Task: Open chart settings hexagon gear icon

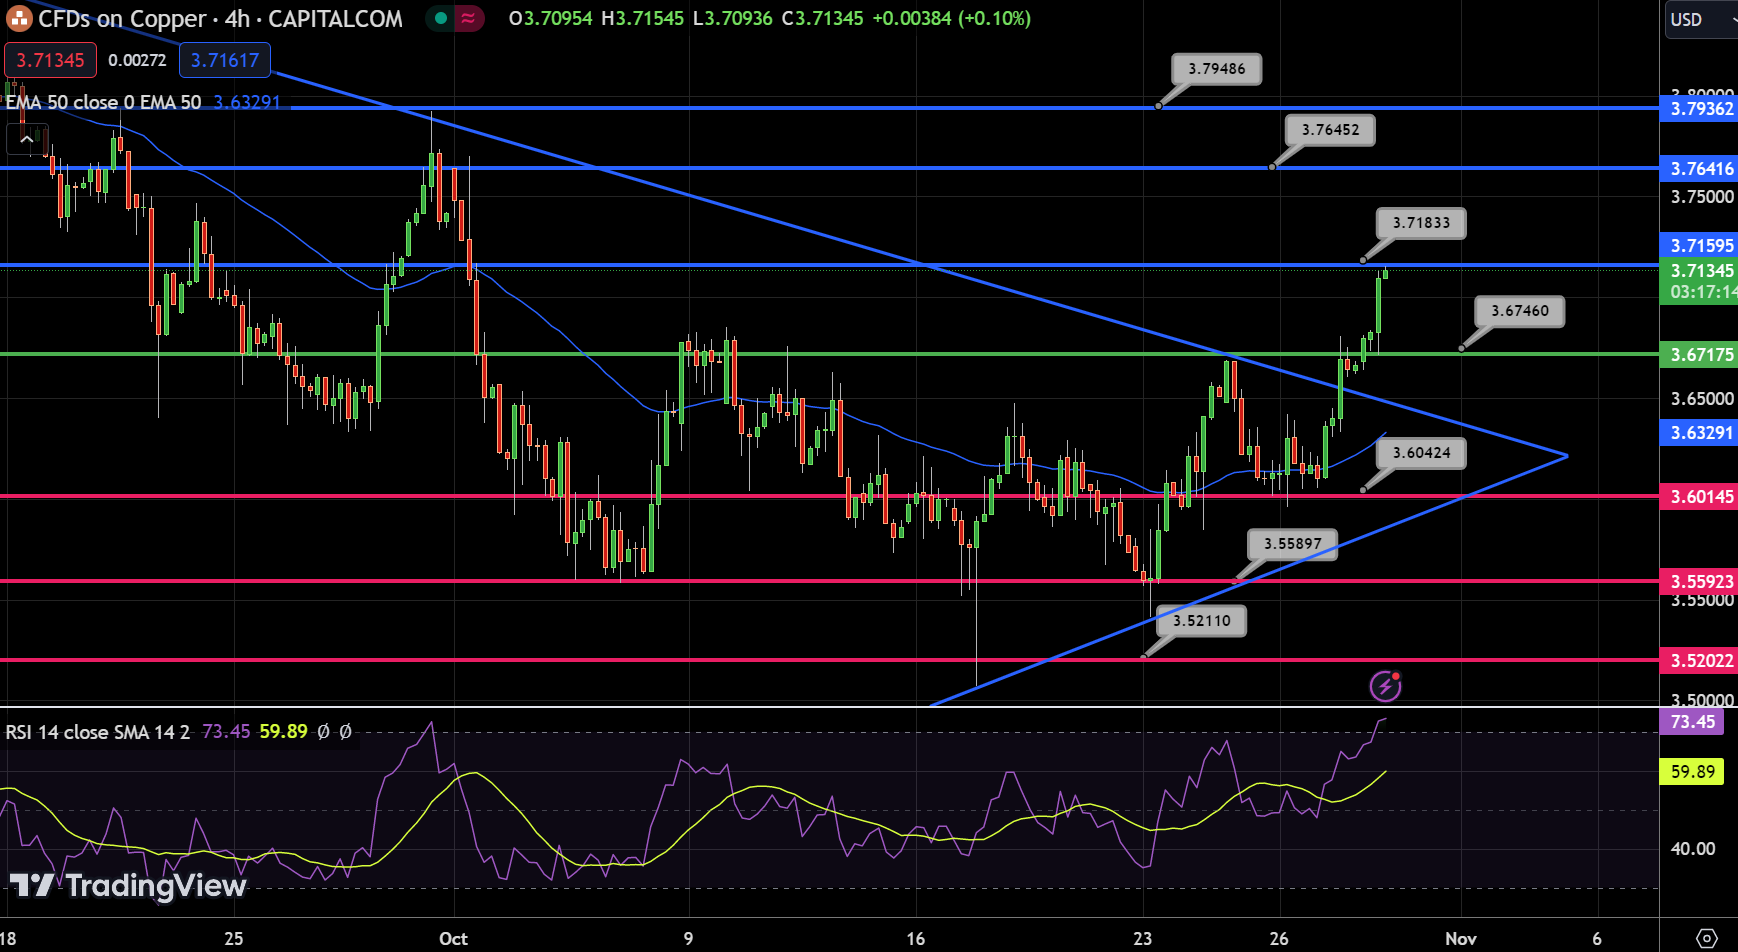Action: tap(1707, 938)
